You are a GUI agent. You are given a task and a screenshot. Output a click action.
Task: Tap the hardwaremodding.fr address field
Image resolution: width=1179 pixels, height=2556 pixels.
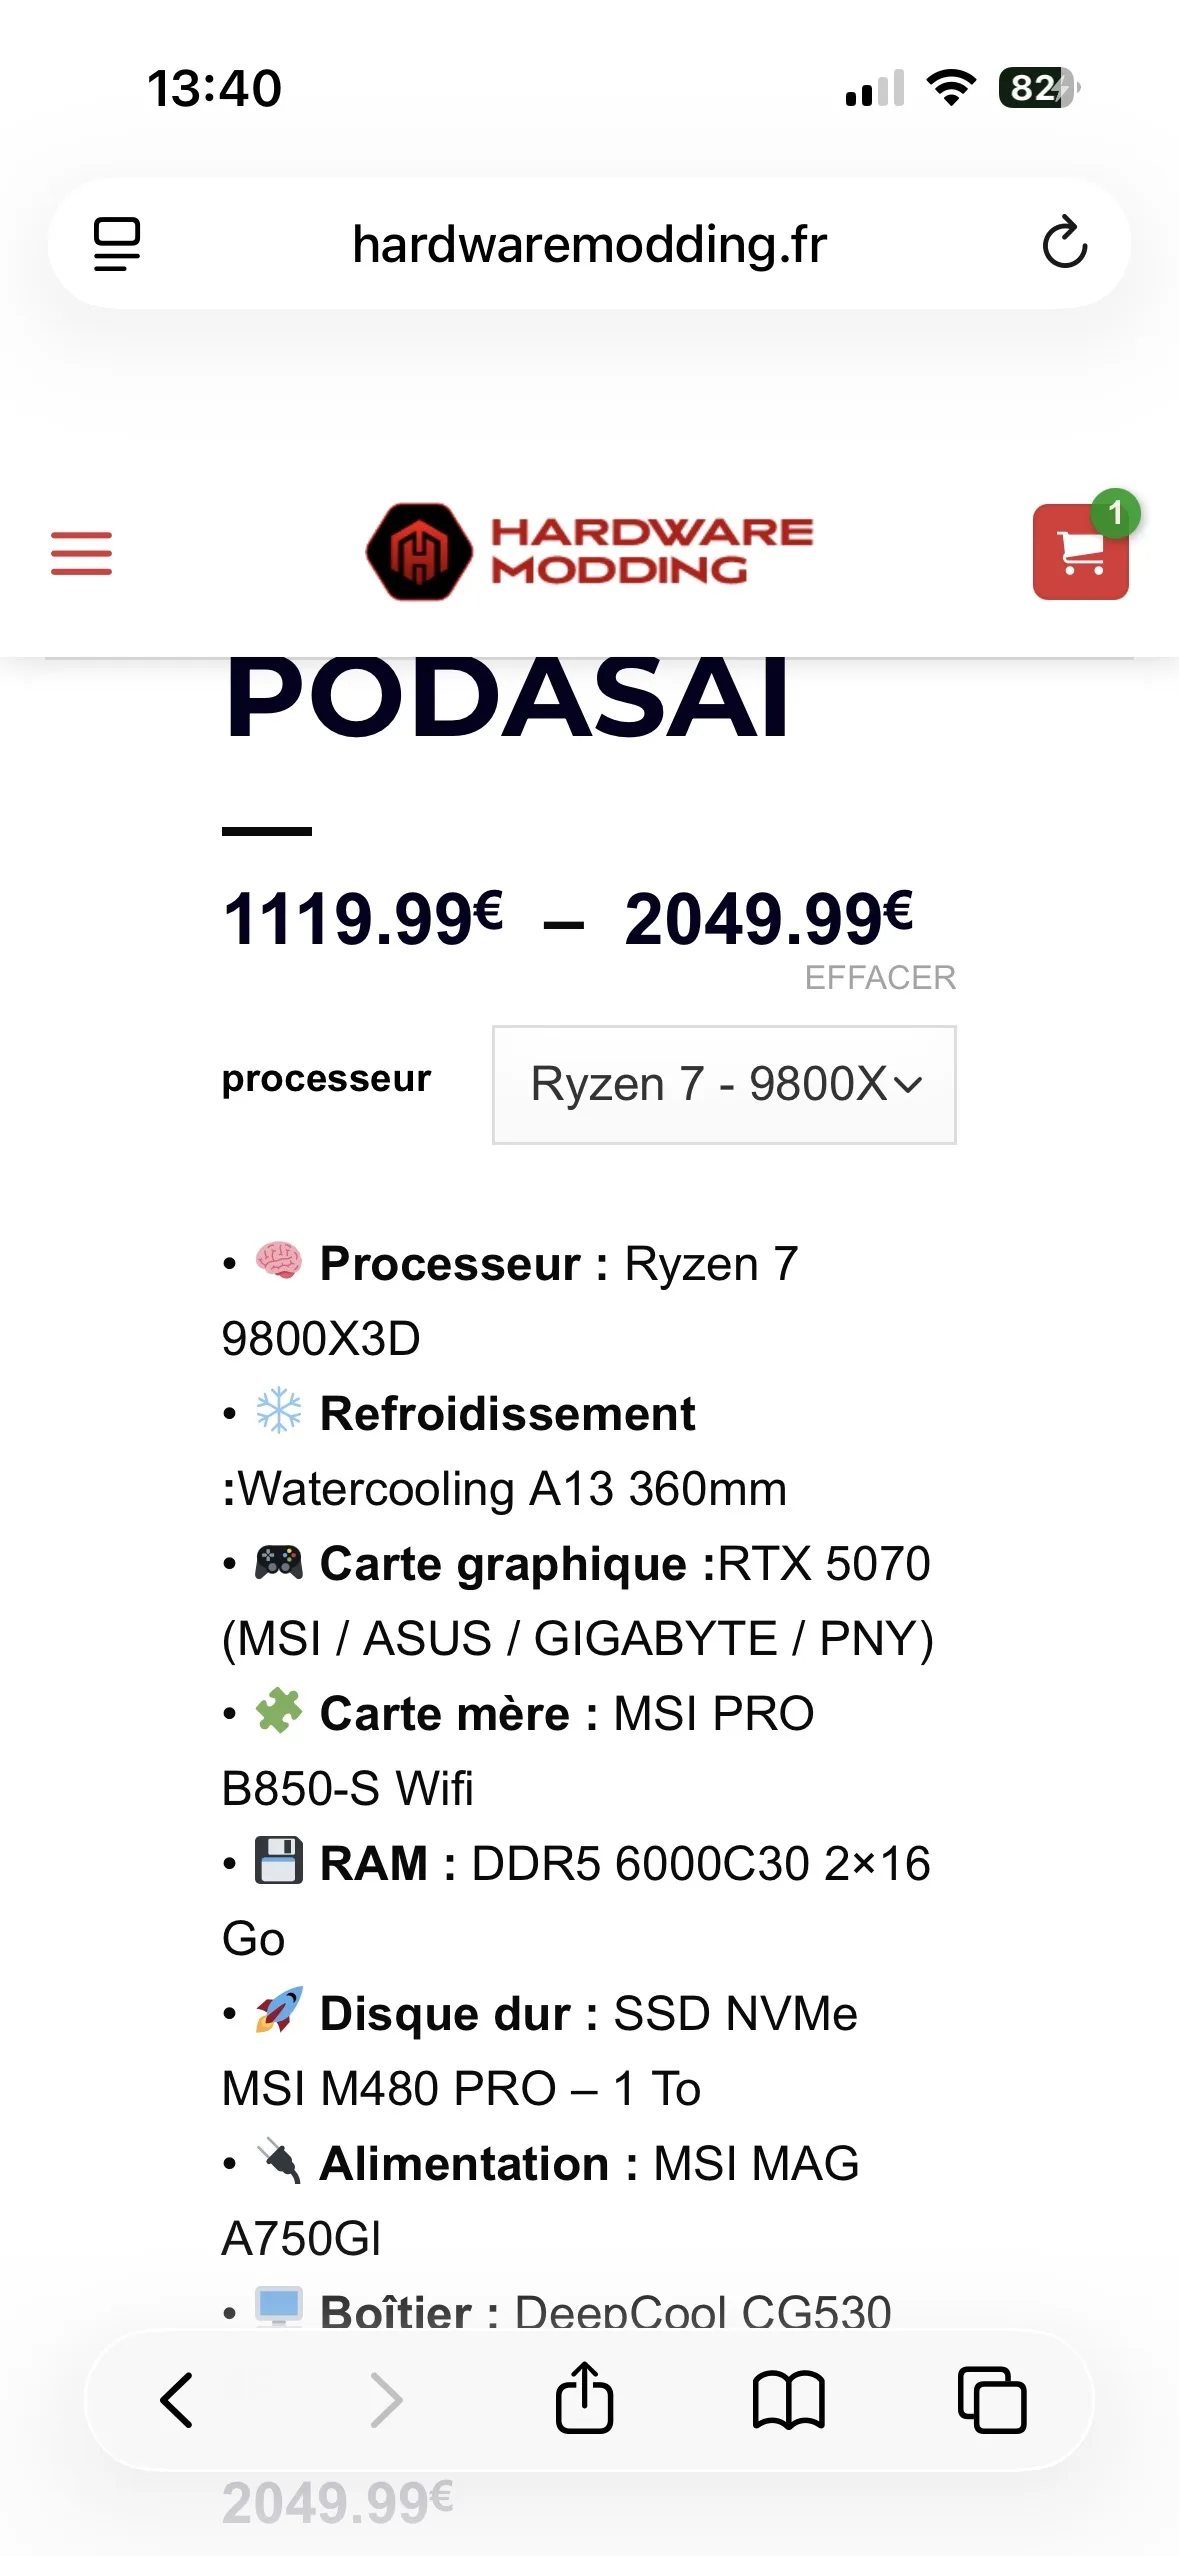(589, 244)
